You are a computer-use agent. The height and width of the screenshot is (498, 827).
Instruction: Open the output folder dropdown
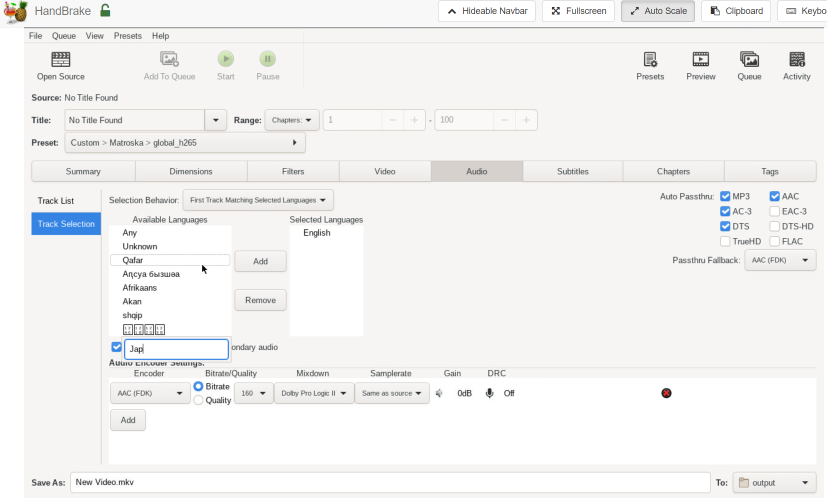774,483
